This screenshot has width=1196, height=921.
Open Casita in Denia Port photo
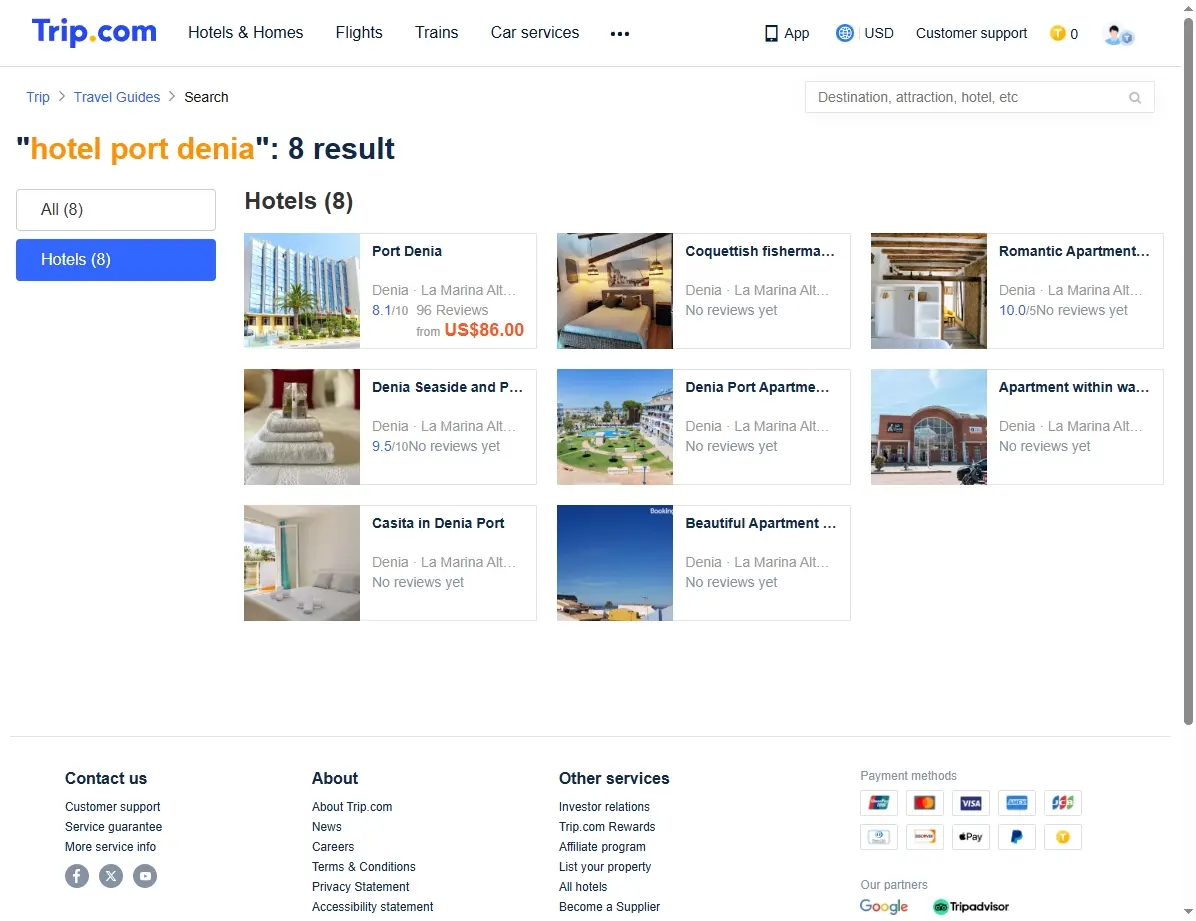click(x=302, y=563)
